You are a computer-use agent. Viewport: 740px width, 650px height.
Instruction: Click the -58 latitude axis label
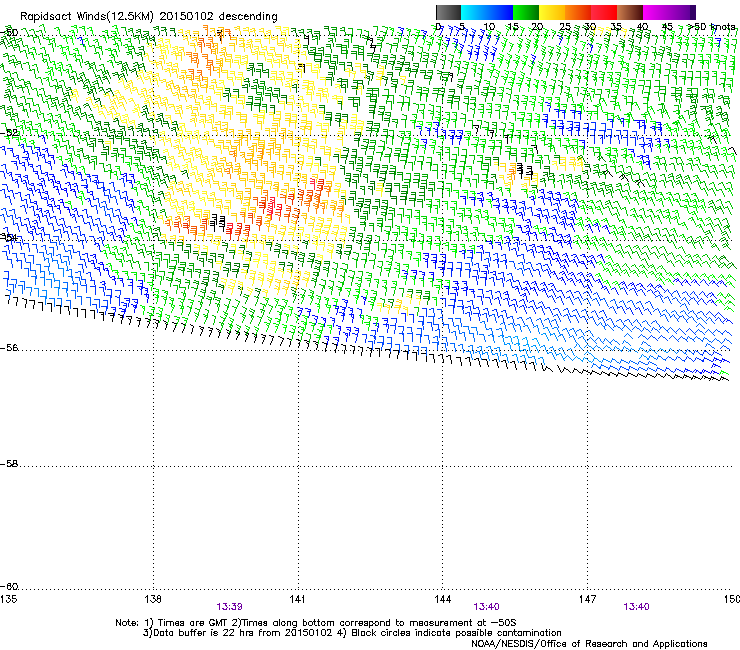point(9,464)
